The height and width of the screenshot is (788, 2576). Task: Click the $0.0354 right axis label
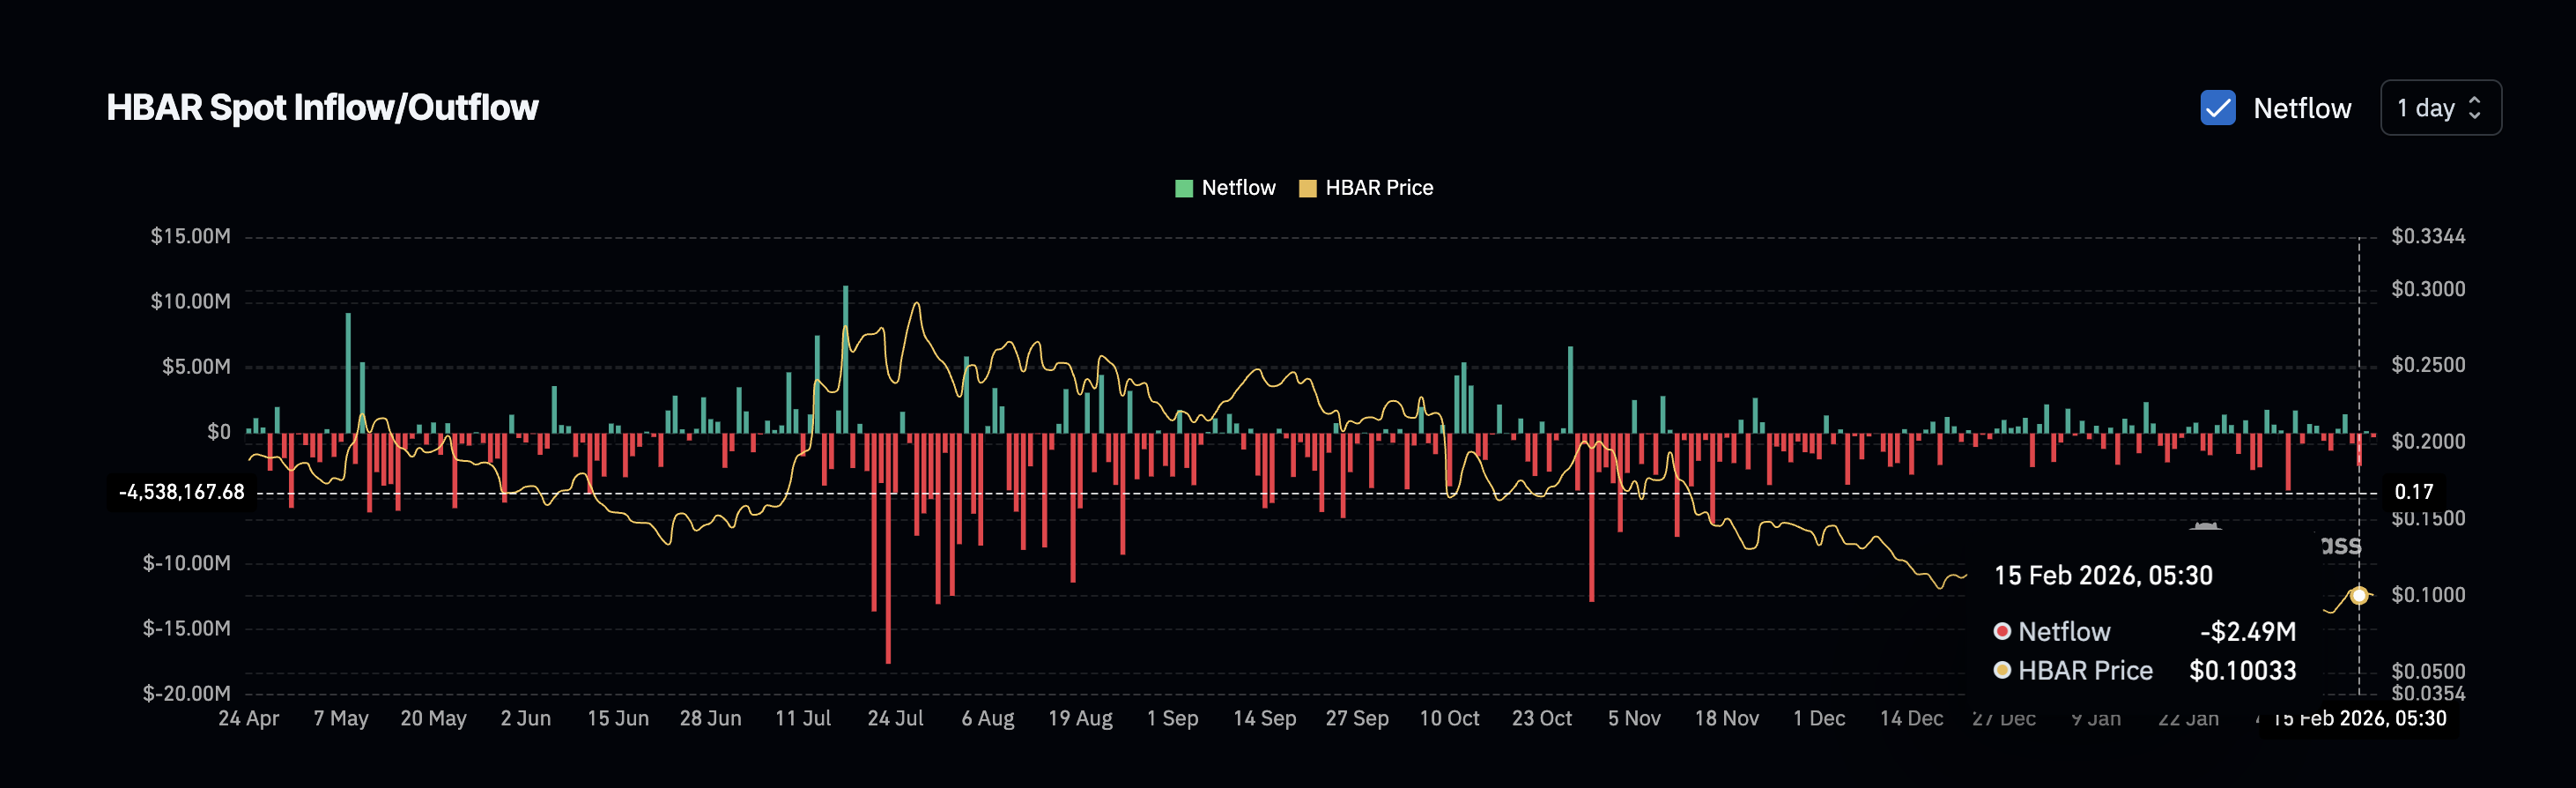point(2428,693)
